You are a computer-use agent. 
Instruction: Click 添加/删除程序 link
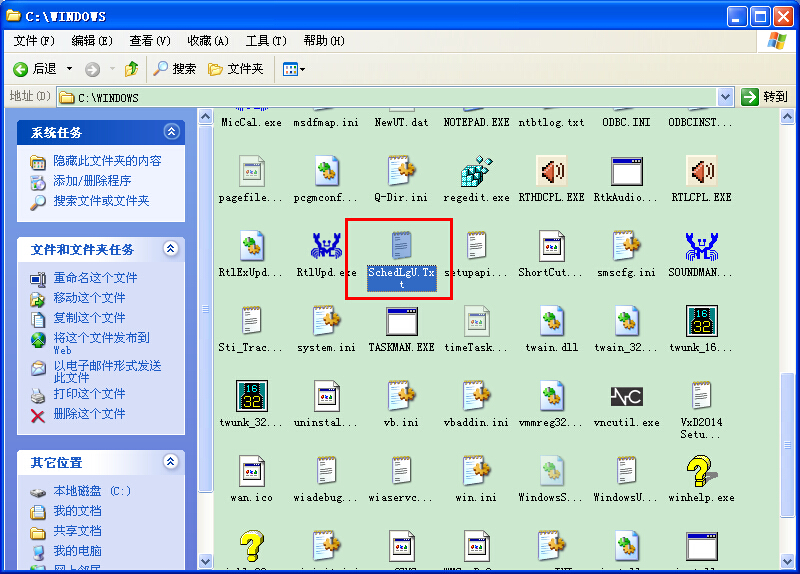(92, 181)
